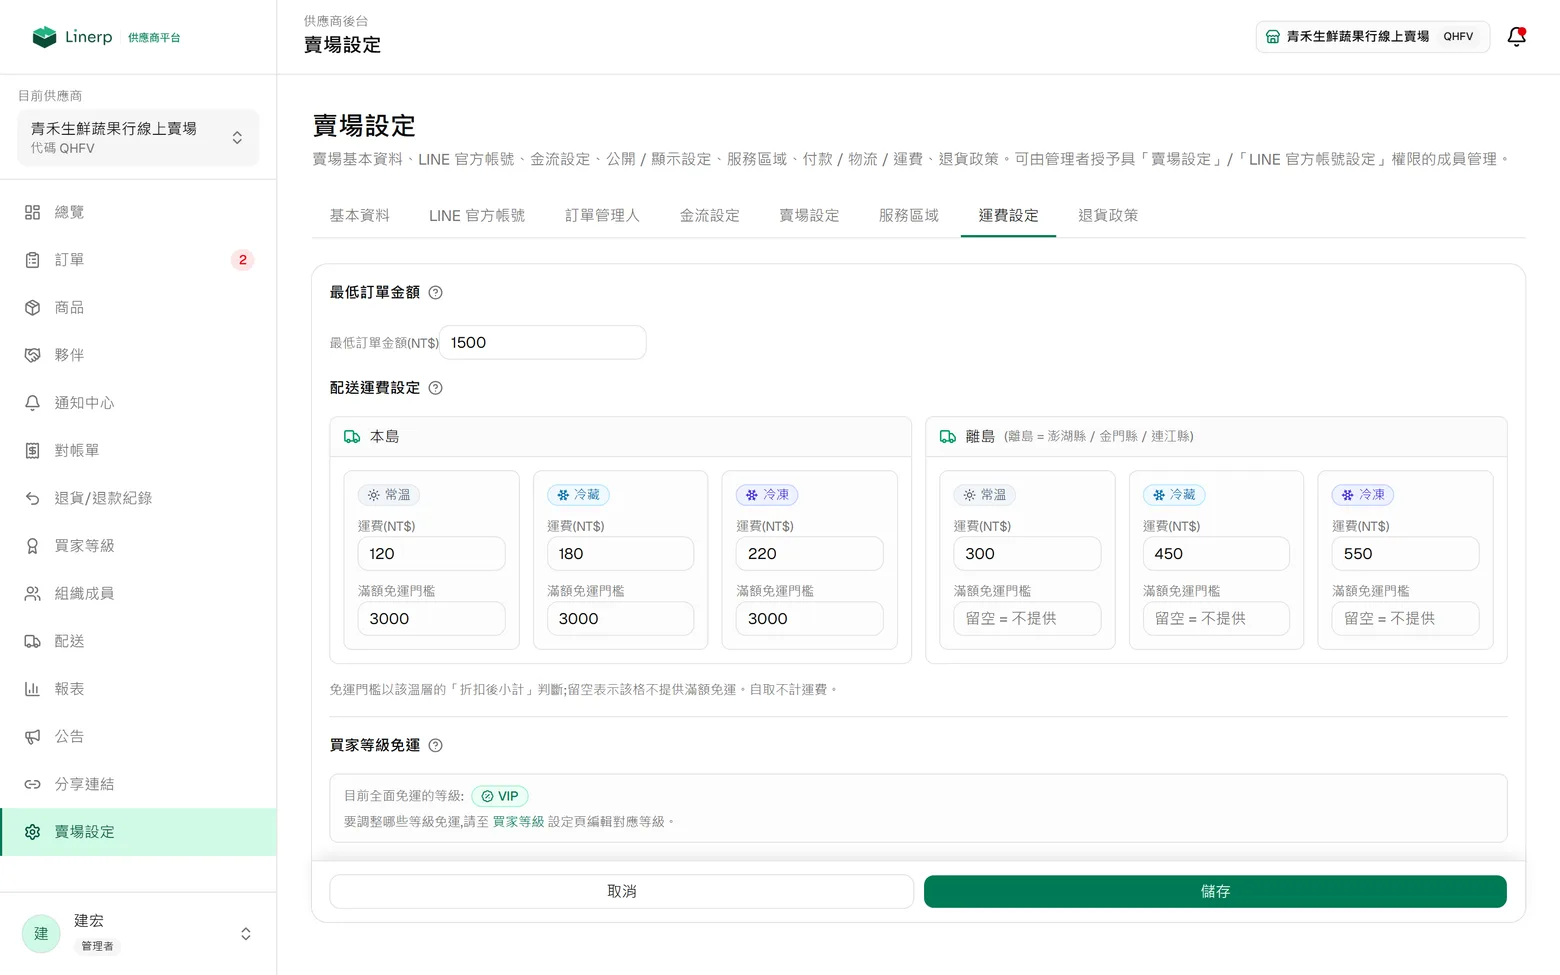Edit 本島 冷藏 滿額免運門檻 field
The image size is (1560, 975).
coord(620,619)
